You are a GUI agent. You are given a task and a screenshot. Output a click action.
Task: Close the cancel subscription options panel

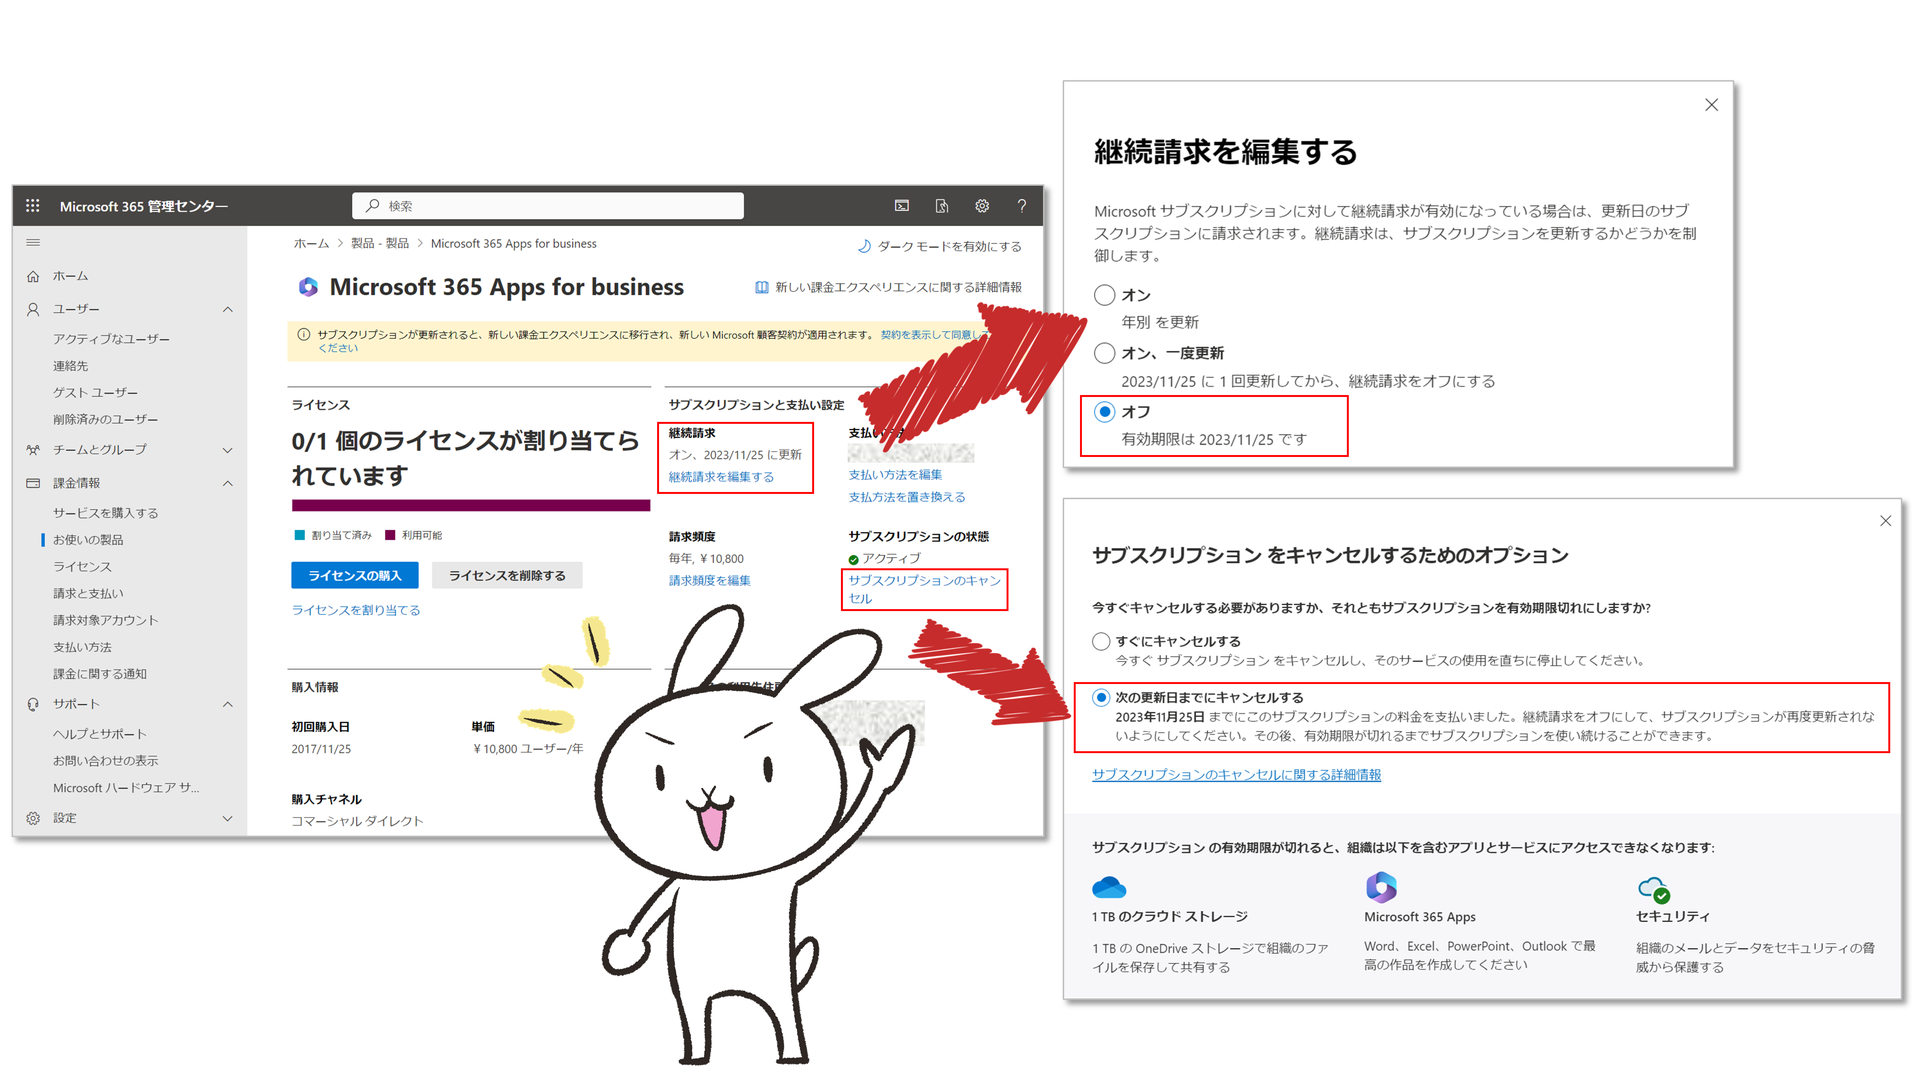tap(1885, 521)
